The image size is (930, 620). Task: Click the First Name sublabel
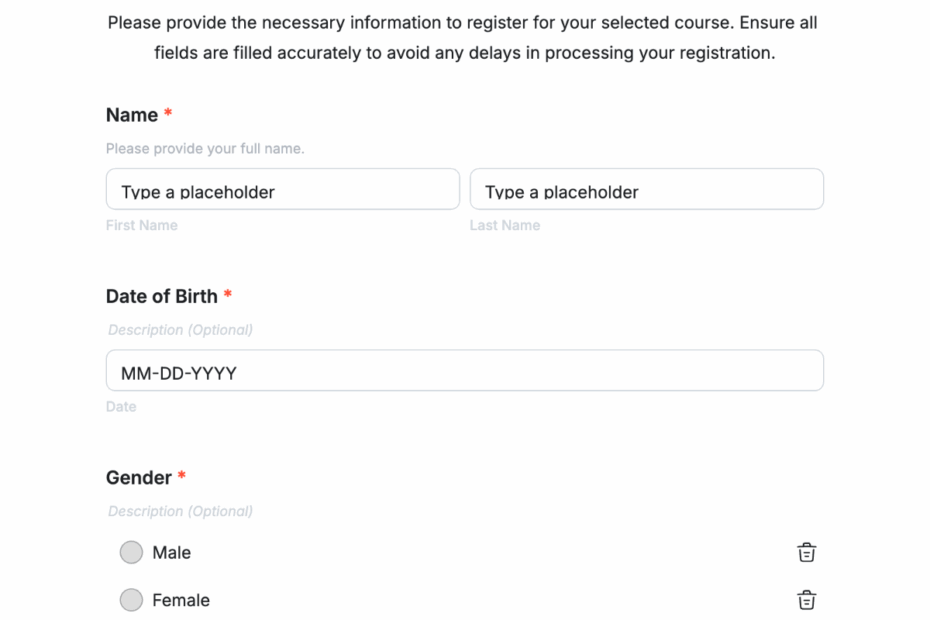click(x=141, y=225)
